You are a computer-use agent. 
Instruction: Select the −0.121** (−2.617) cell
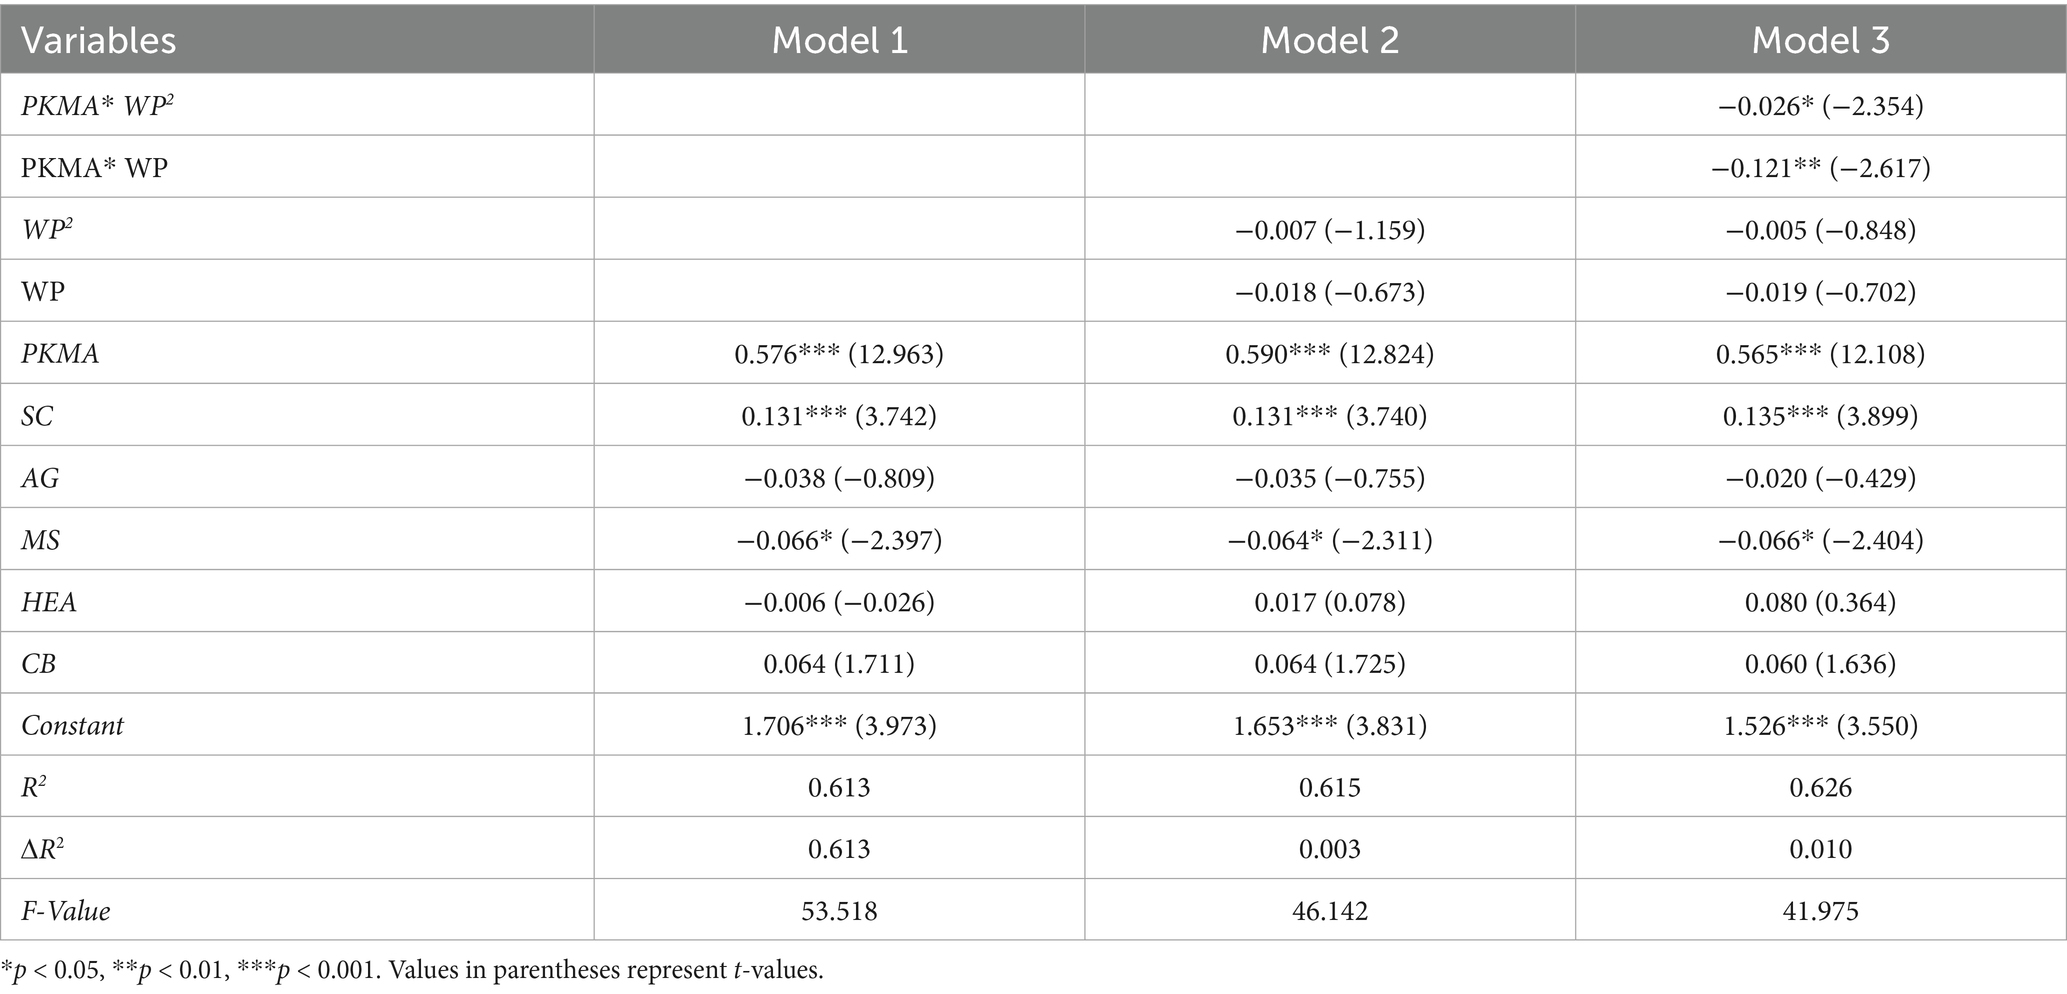(1820, 168)
